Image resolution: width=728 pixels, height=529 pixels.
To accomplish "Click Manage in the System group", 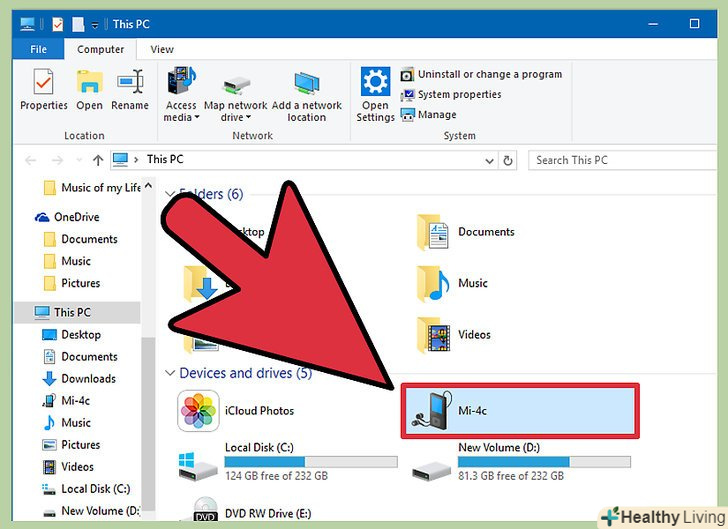I will tap(429, 114).
